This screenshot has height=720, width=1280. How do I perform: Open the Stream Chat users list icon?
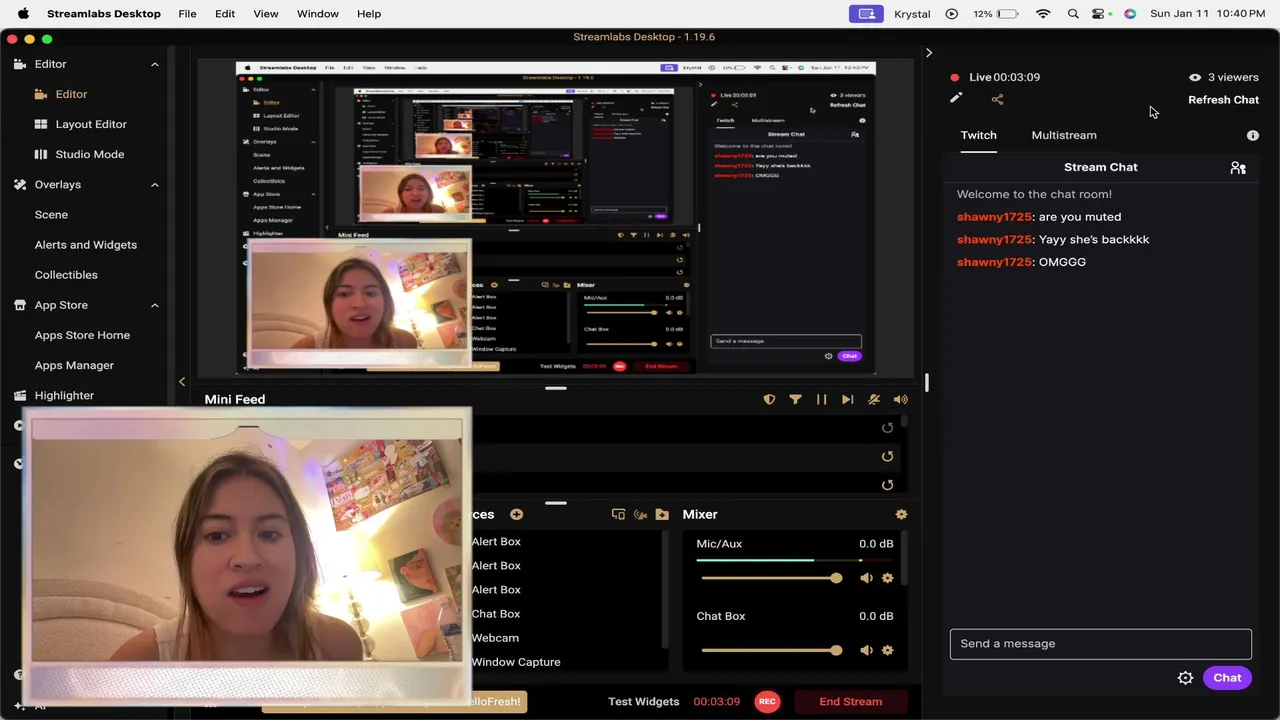coord(1238,168)
